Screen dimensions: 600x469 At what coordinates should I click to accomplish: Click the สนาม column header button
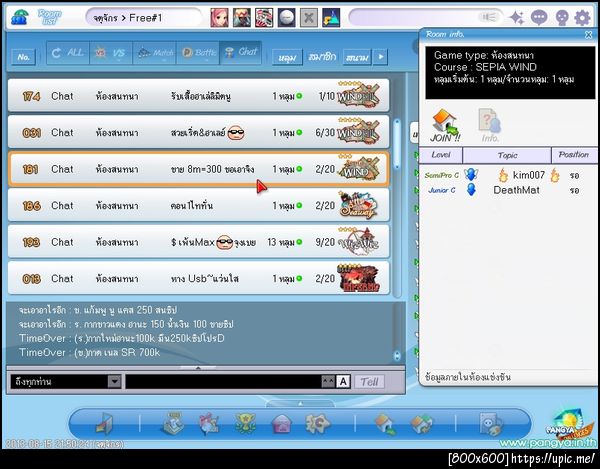pos(357,57)
